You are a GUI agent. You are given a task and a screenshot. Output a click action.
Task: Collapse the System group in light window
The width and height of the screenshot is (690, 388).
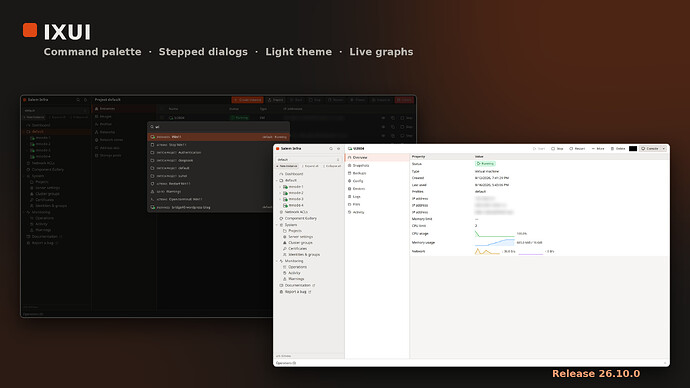[277, 225]
